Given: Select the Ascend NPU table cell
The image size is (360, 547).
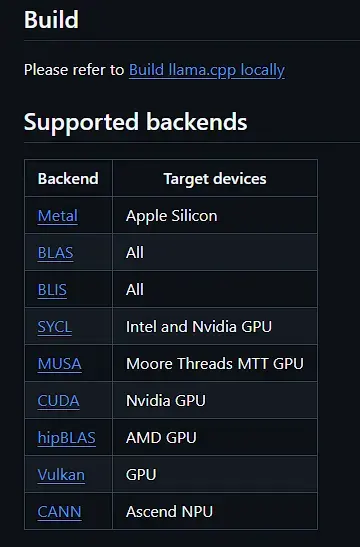Looking at the screenshot, I should [215, 512].
